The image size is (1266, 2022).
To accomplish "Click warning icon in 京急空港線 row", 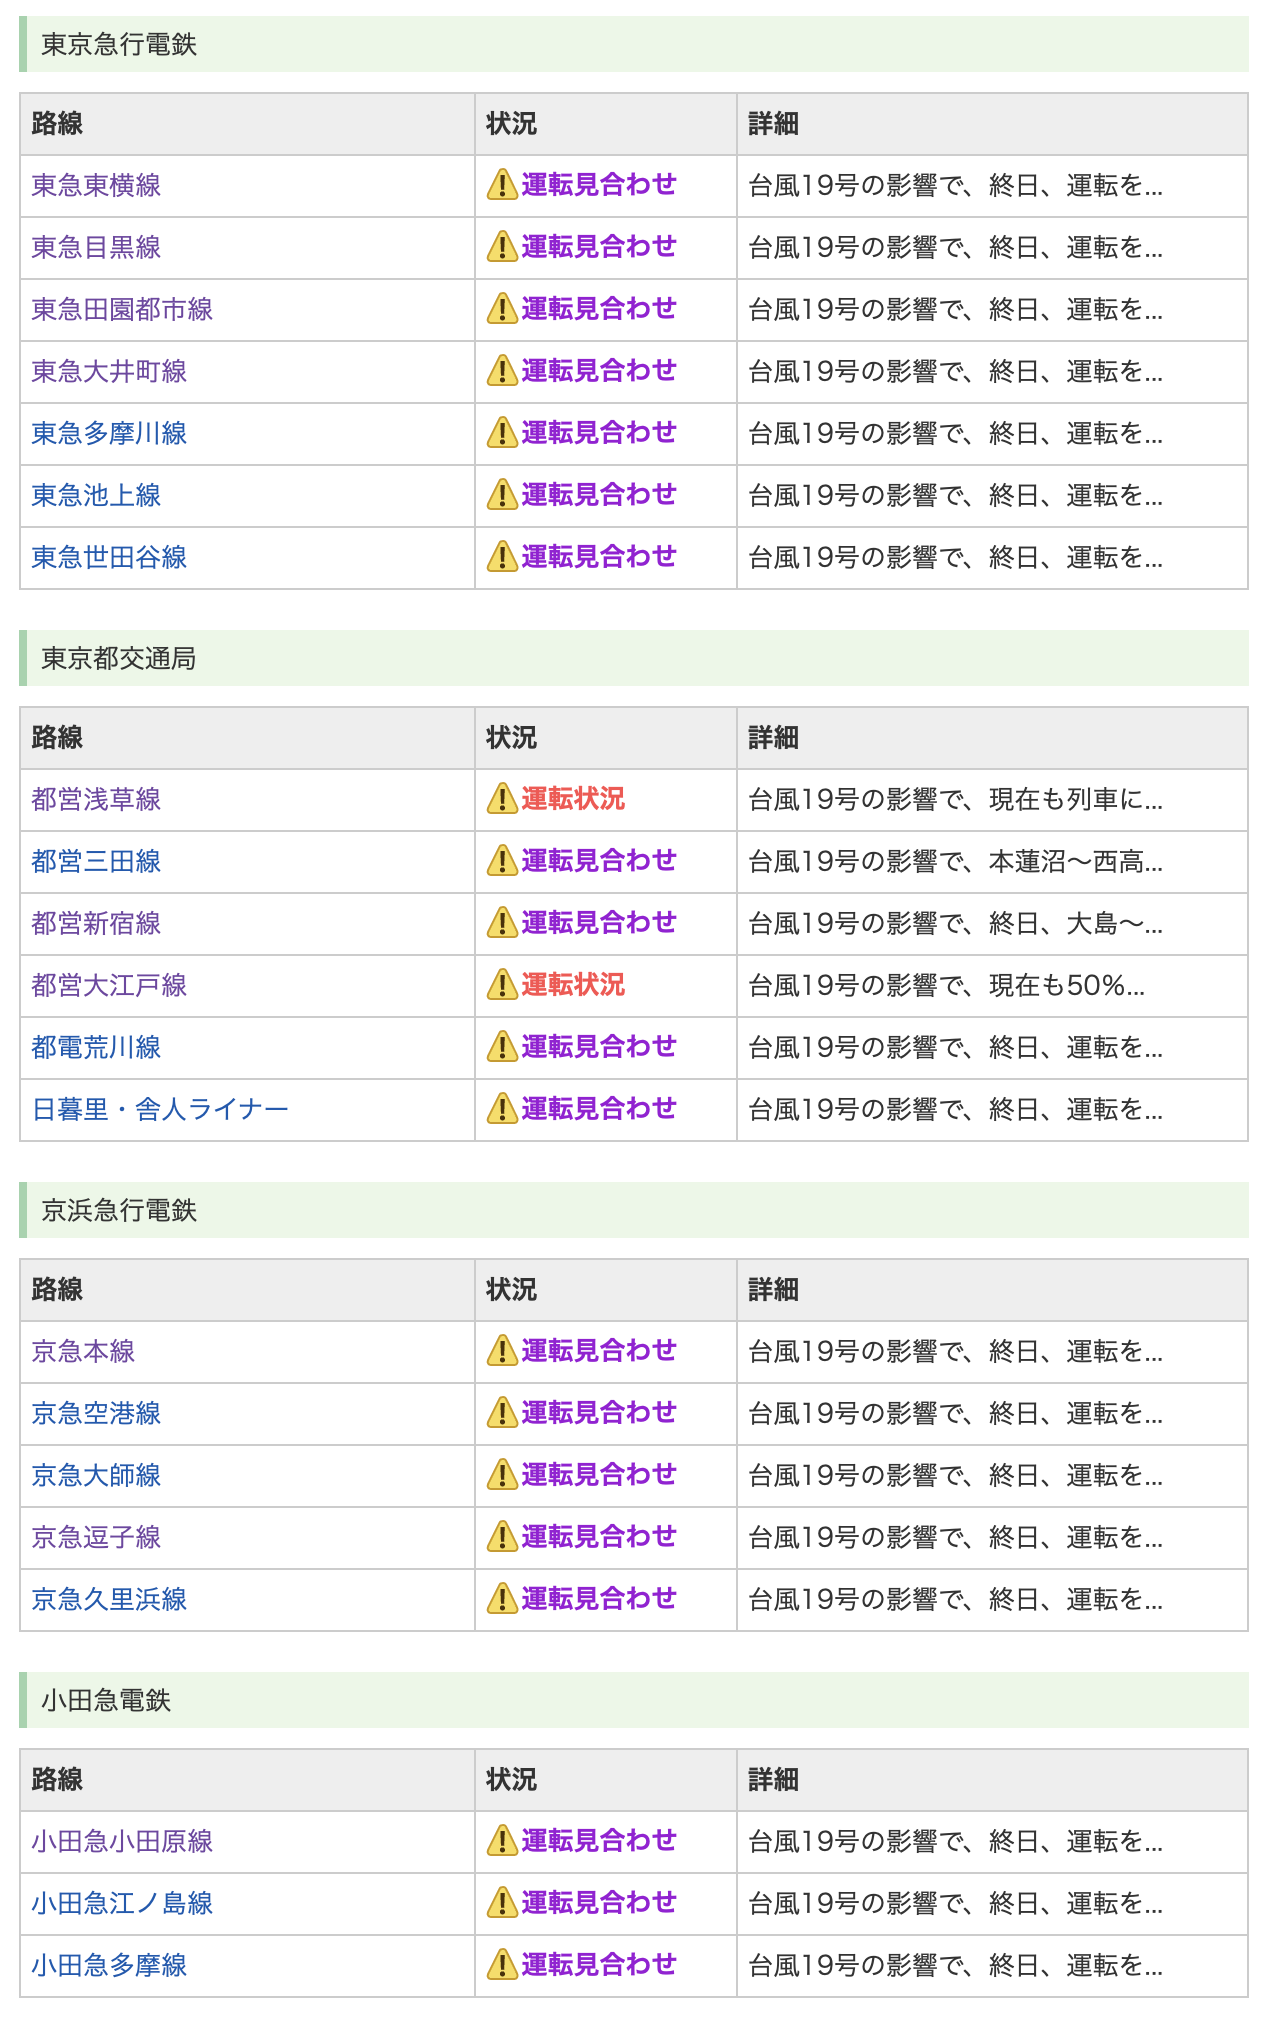I will click(x=502, y=1413).
